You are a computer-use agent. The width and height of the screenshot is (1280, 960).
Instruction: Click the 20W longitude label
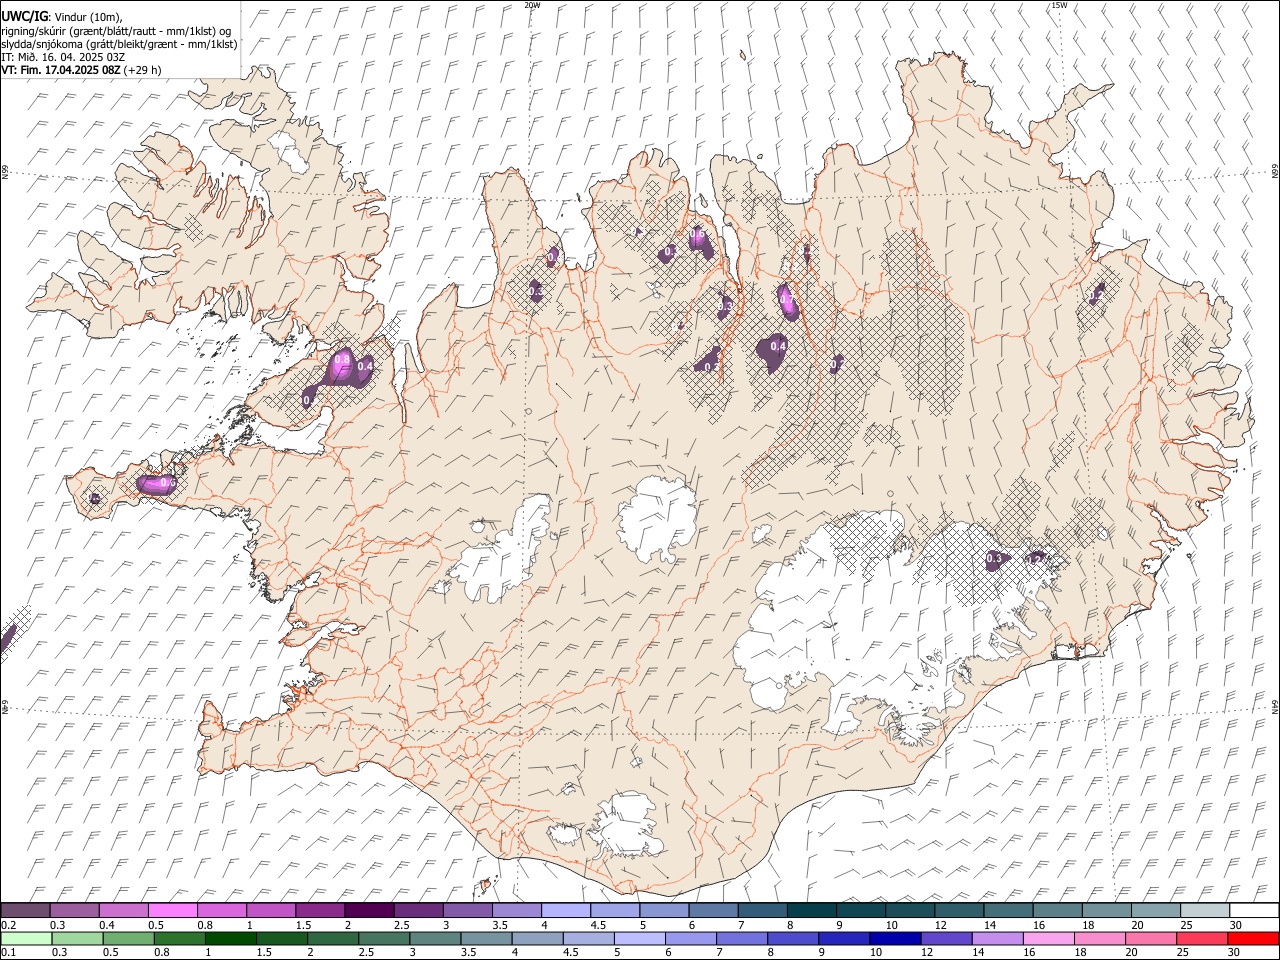coord(532,5)
